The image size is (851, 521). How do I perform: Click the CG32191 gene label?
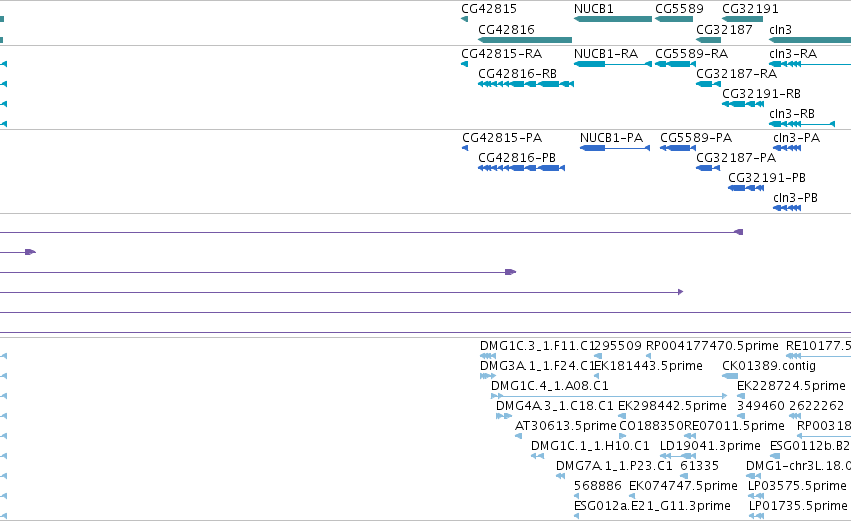point(750,9)
